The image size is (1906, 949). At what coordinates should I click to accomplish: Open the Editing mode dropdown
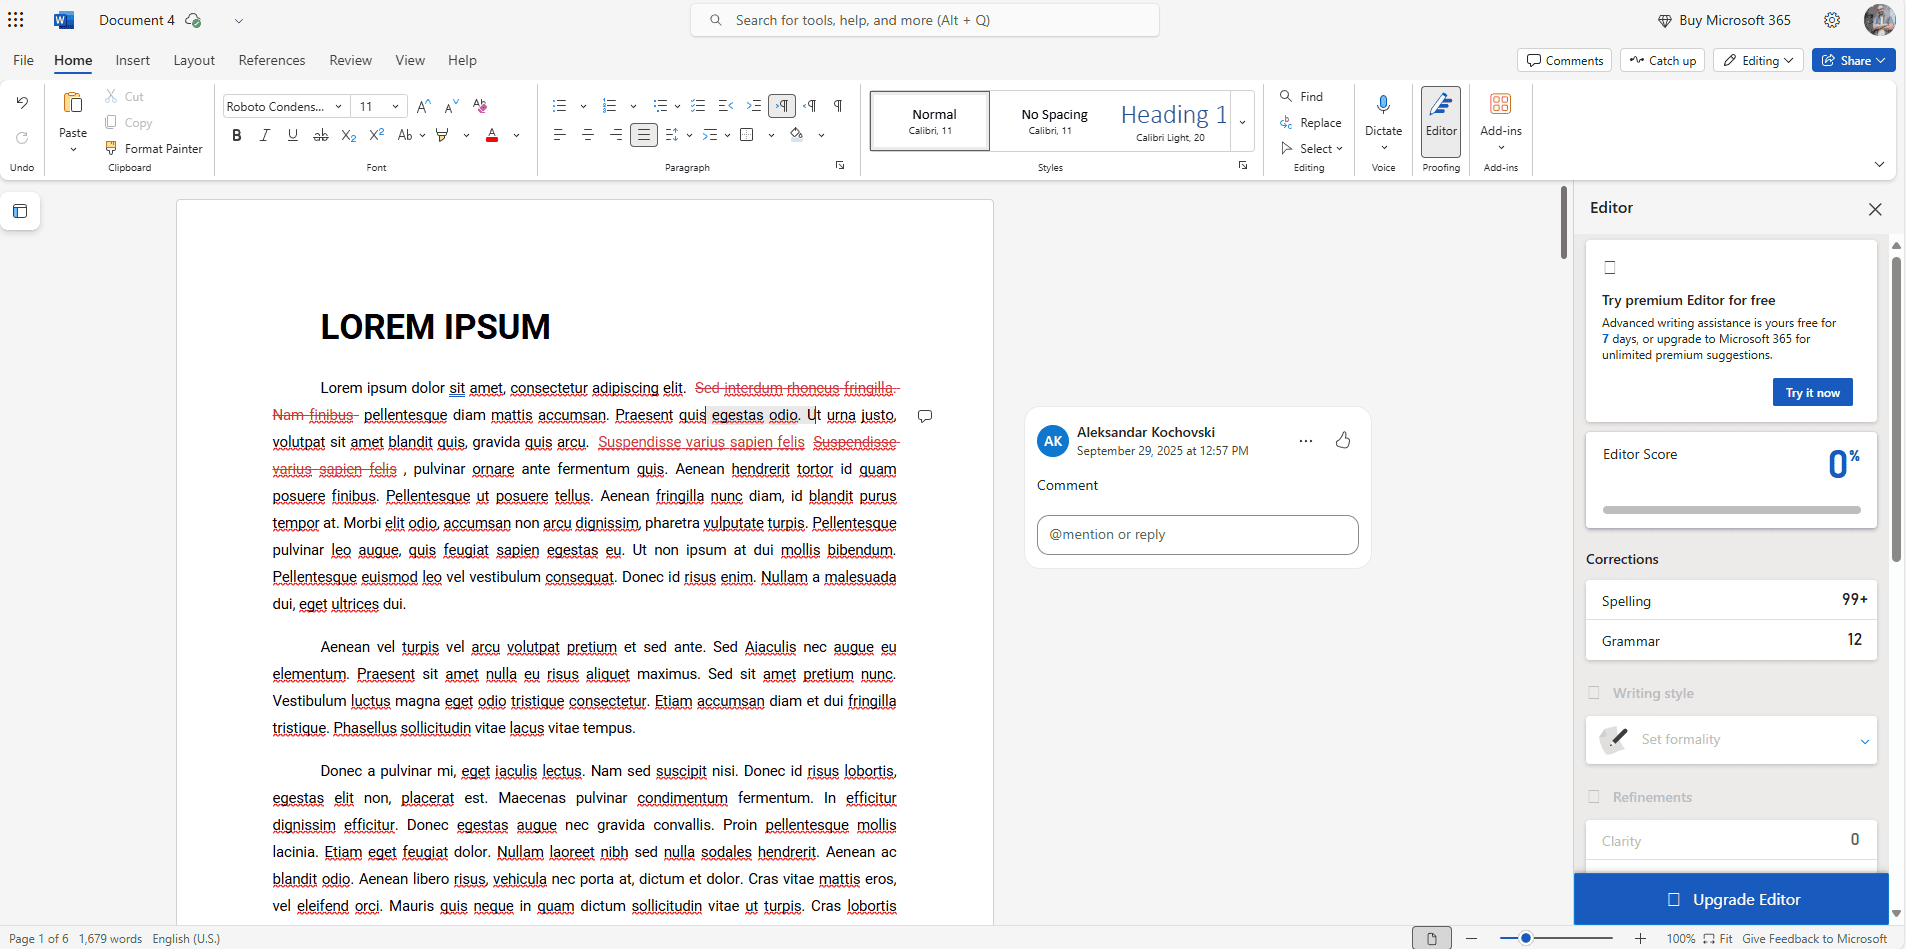pos(1759,60)
